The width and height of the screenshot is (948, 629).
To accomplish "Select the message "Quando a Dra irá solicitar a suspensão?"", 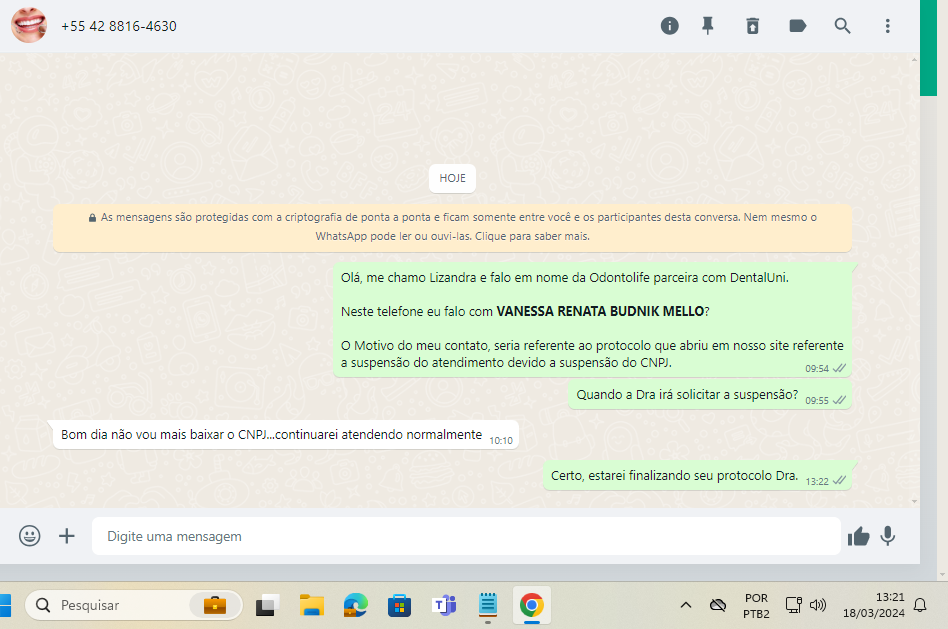I will click(710, 395).
